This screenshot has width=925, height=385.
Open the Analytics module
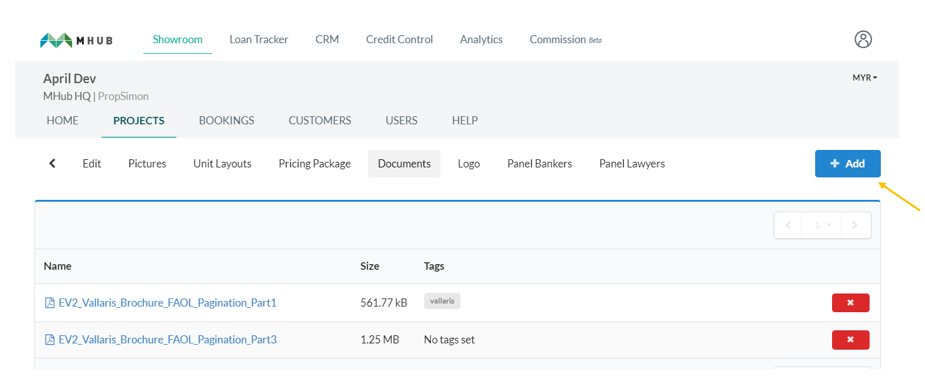tap(481, 40)
